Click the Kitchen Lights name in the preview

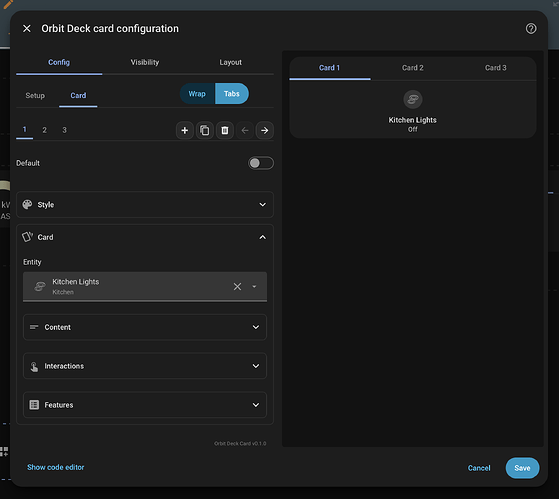(412, 120)
